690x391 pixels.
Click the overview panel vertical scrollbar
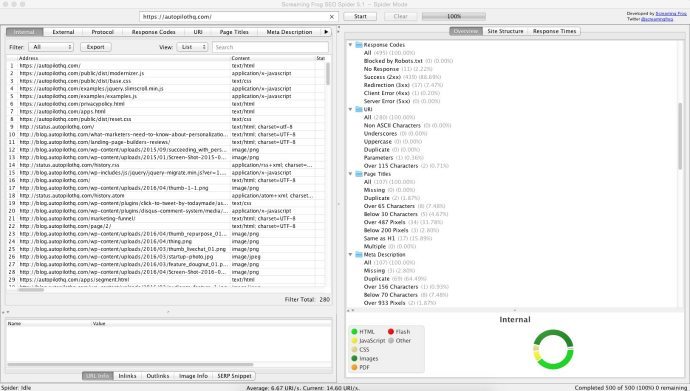(680, 136)
